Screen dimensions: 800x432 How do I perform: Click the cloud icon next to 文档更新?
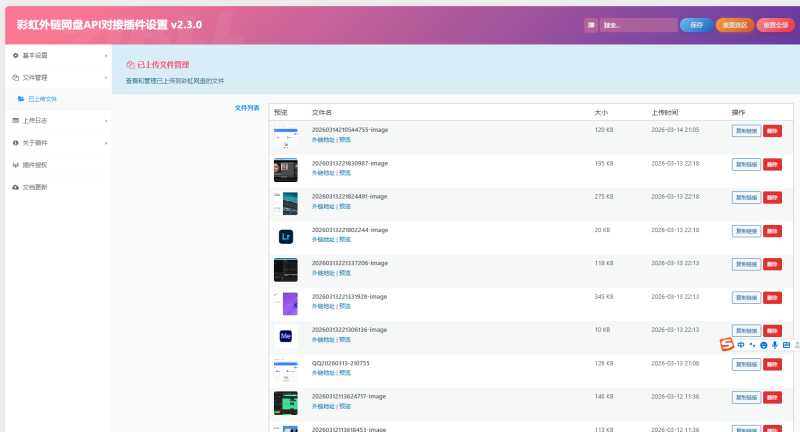pos(15,187)
